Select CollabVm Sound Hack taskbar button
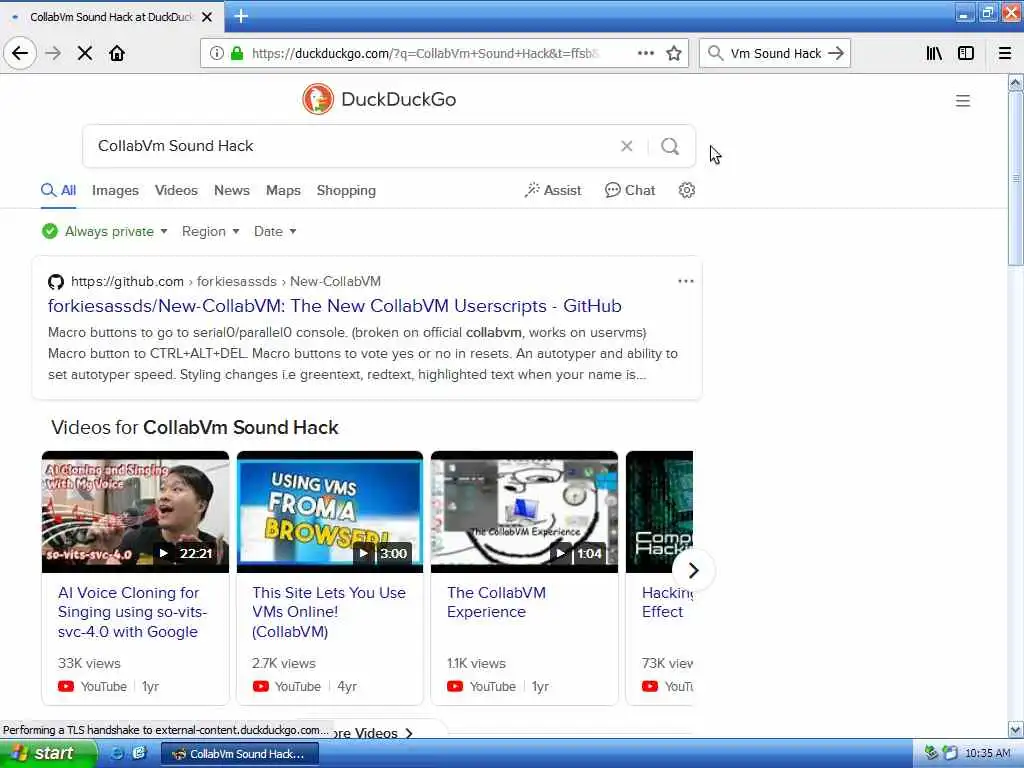The width and height of the screenshot is (1024, 768). [240, 754]
